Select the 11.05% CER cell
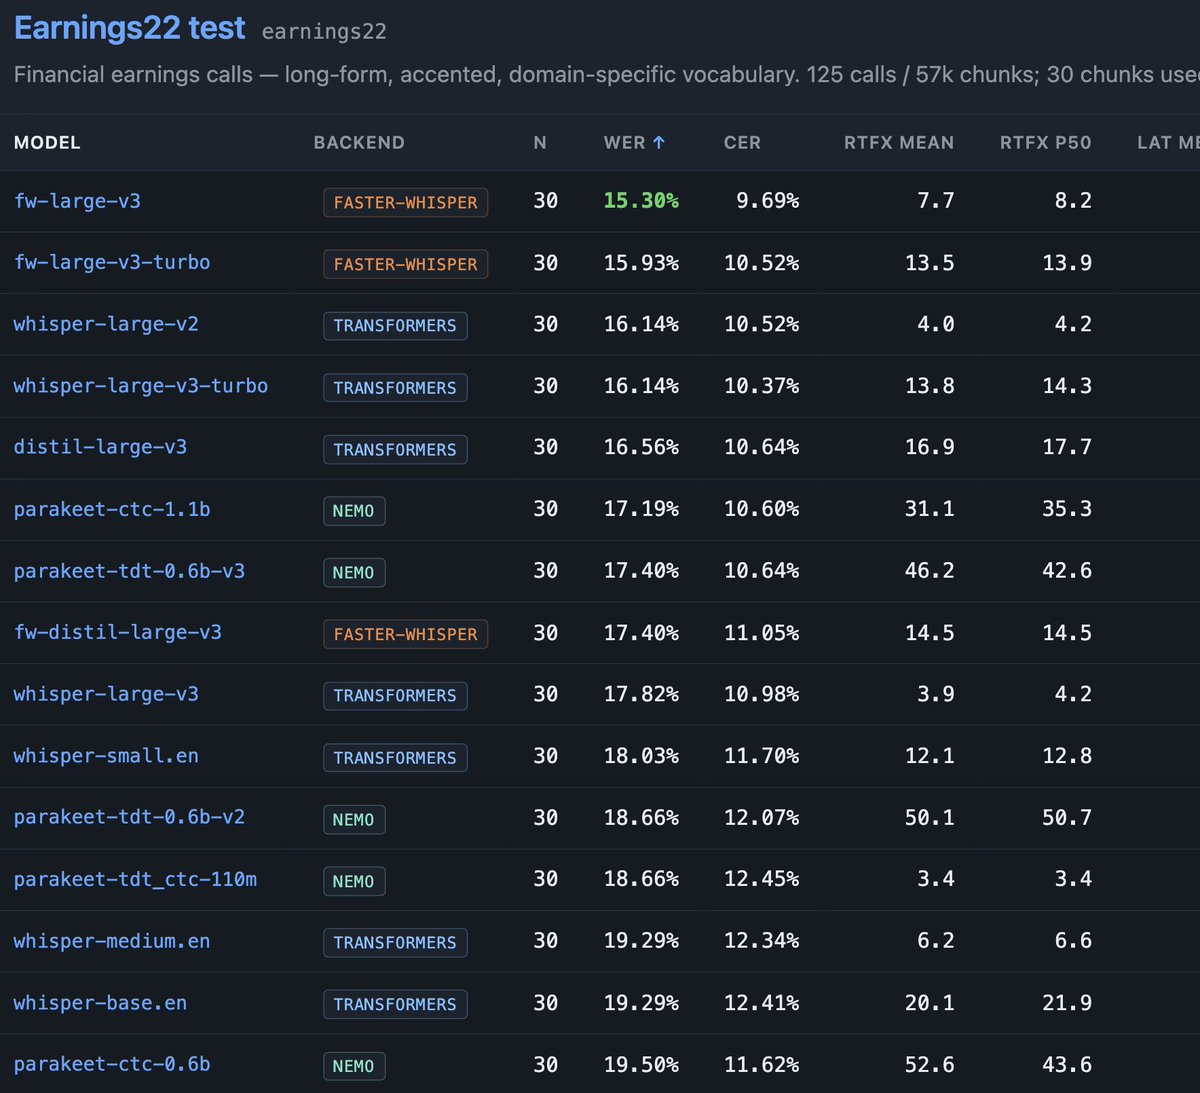The image size is (1200, 1093). [762, 633]
